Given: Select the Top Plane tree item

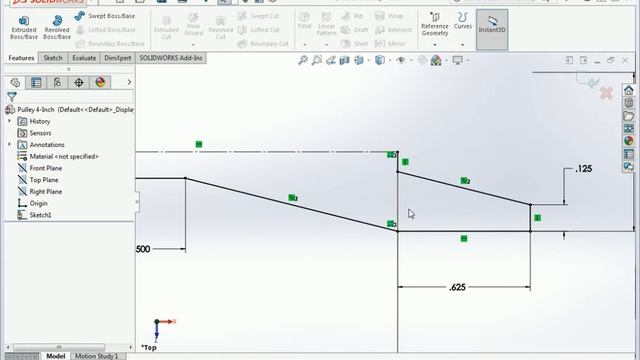Looking at the screenshot, I should (38, 180).
